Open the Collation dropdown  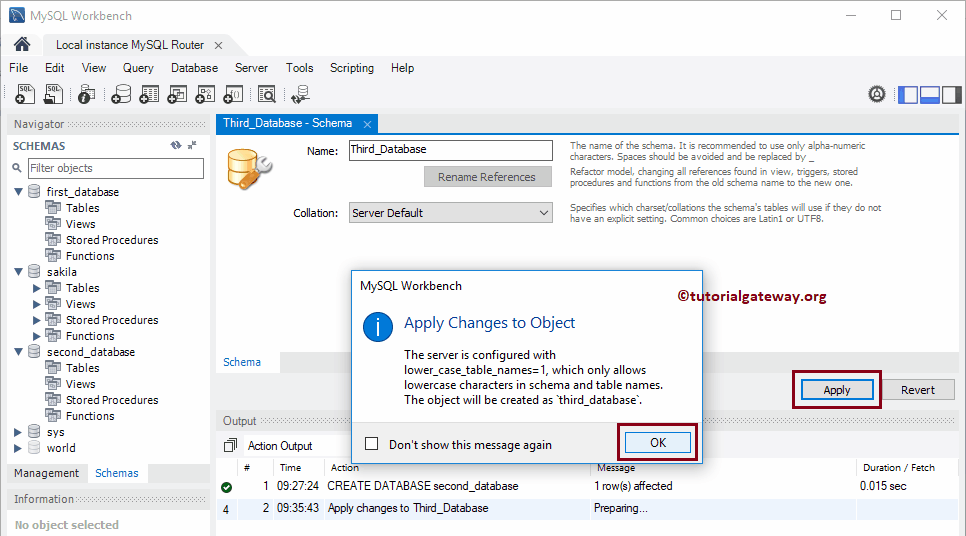click(x=450, y=213)
